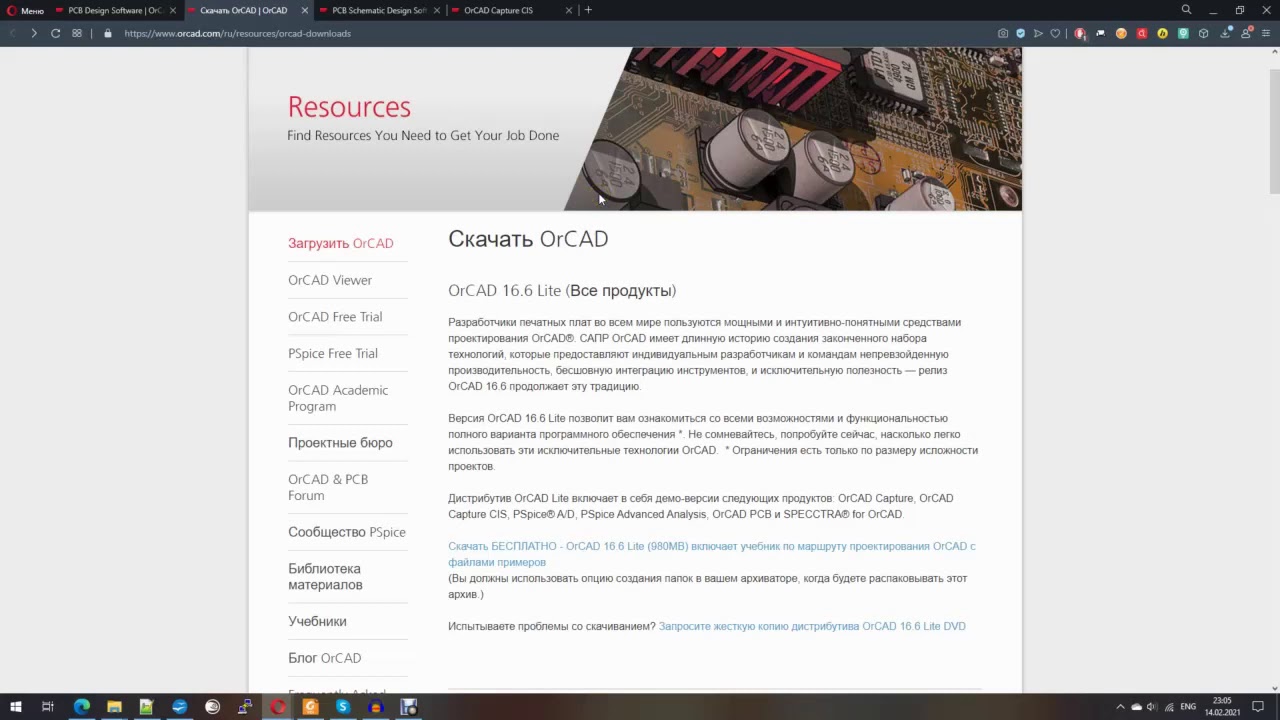Viewport: 1280px width, 720px height.
Task: Open Skype from the taskbar
Action: click(343, 707)
